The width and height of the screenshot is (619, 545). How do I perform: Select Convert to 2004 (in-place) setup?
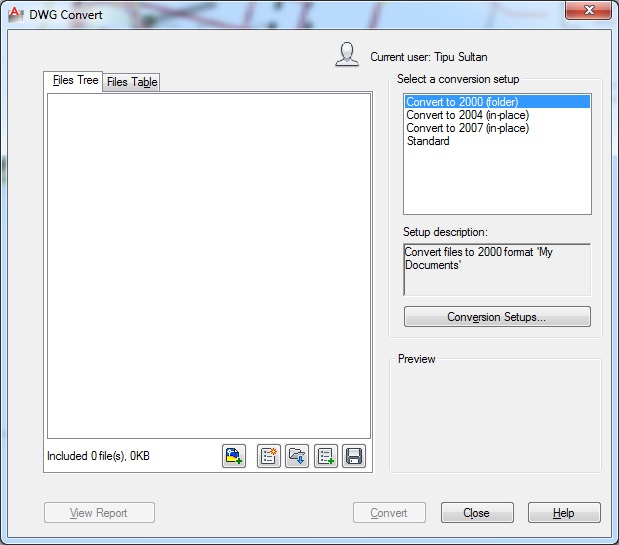coord(497,115)
